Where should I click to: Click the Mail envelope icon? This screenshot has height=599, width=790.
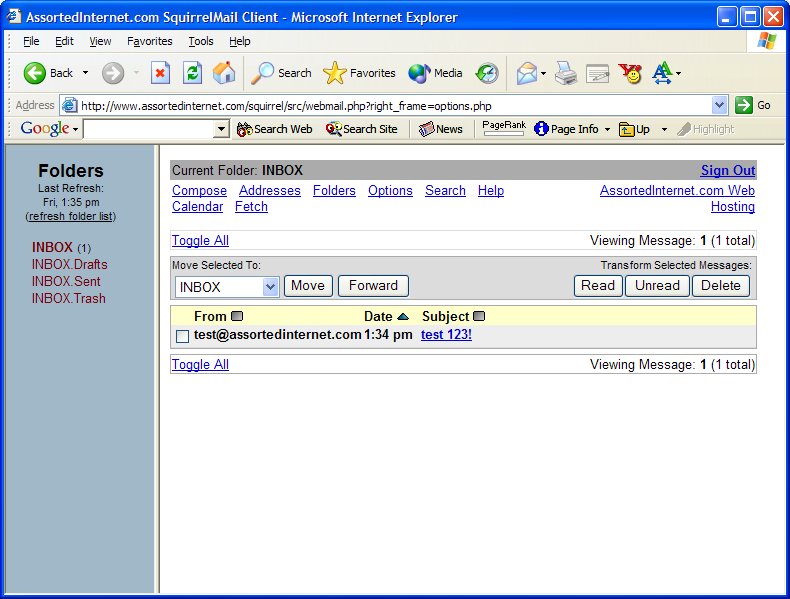[x=527, y=73]
